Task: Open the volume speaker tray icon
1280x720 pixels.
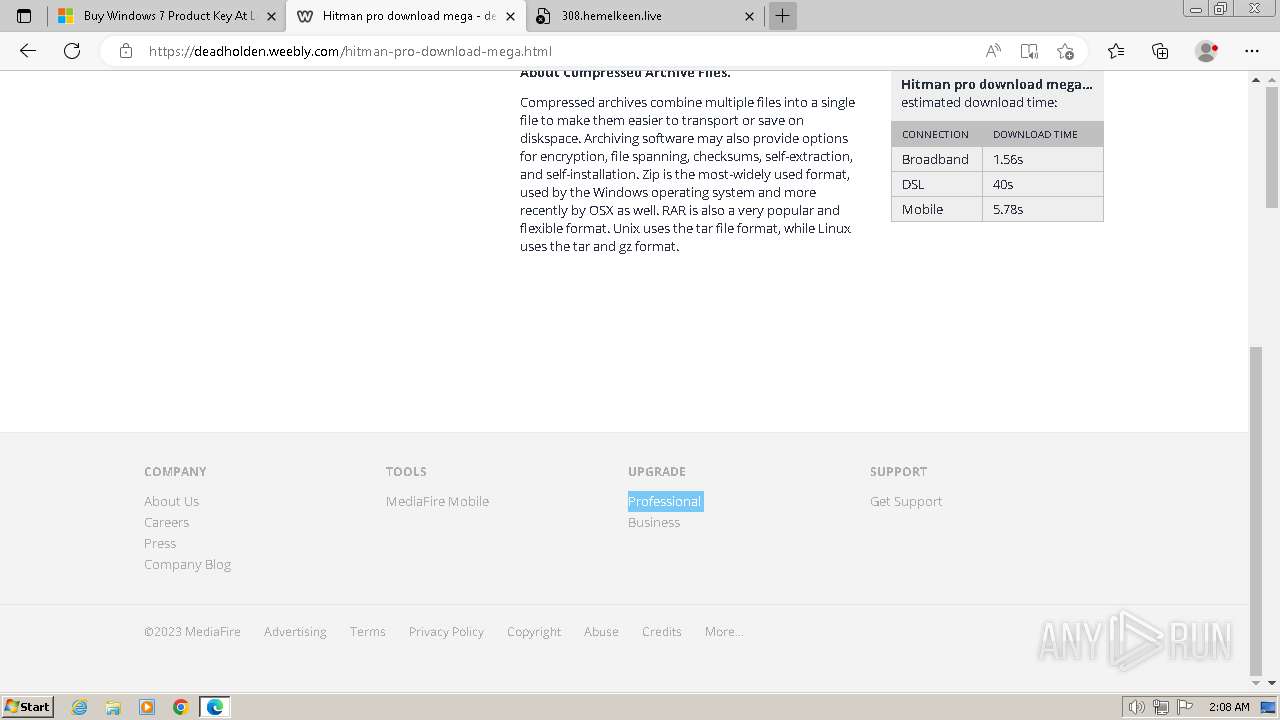Action: (1137, 707)
